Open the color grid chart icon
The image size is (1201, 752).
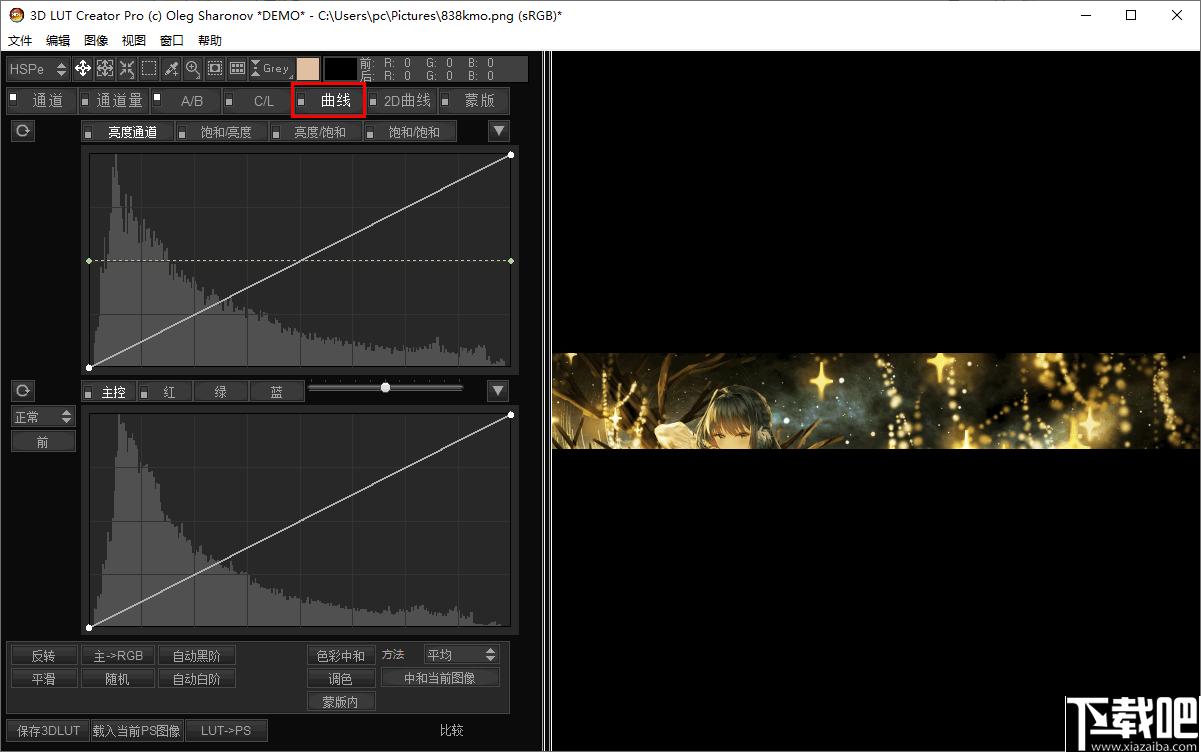coord(237,69)
